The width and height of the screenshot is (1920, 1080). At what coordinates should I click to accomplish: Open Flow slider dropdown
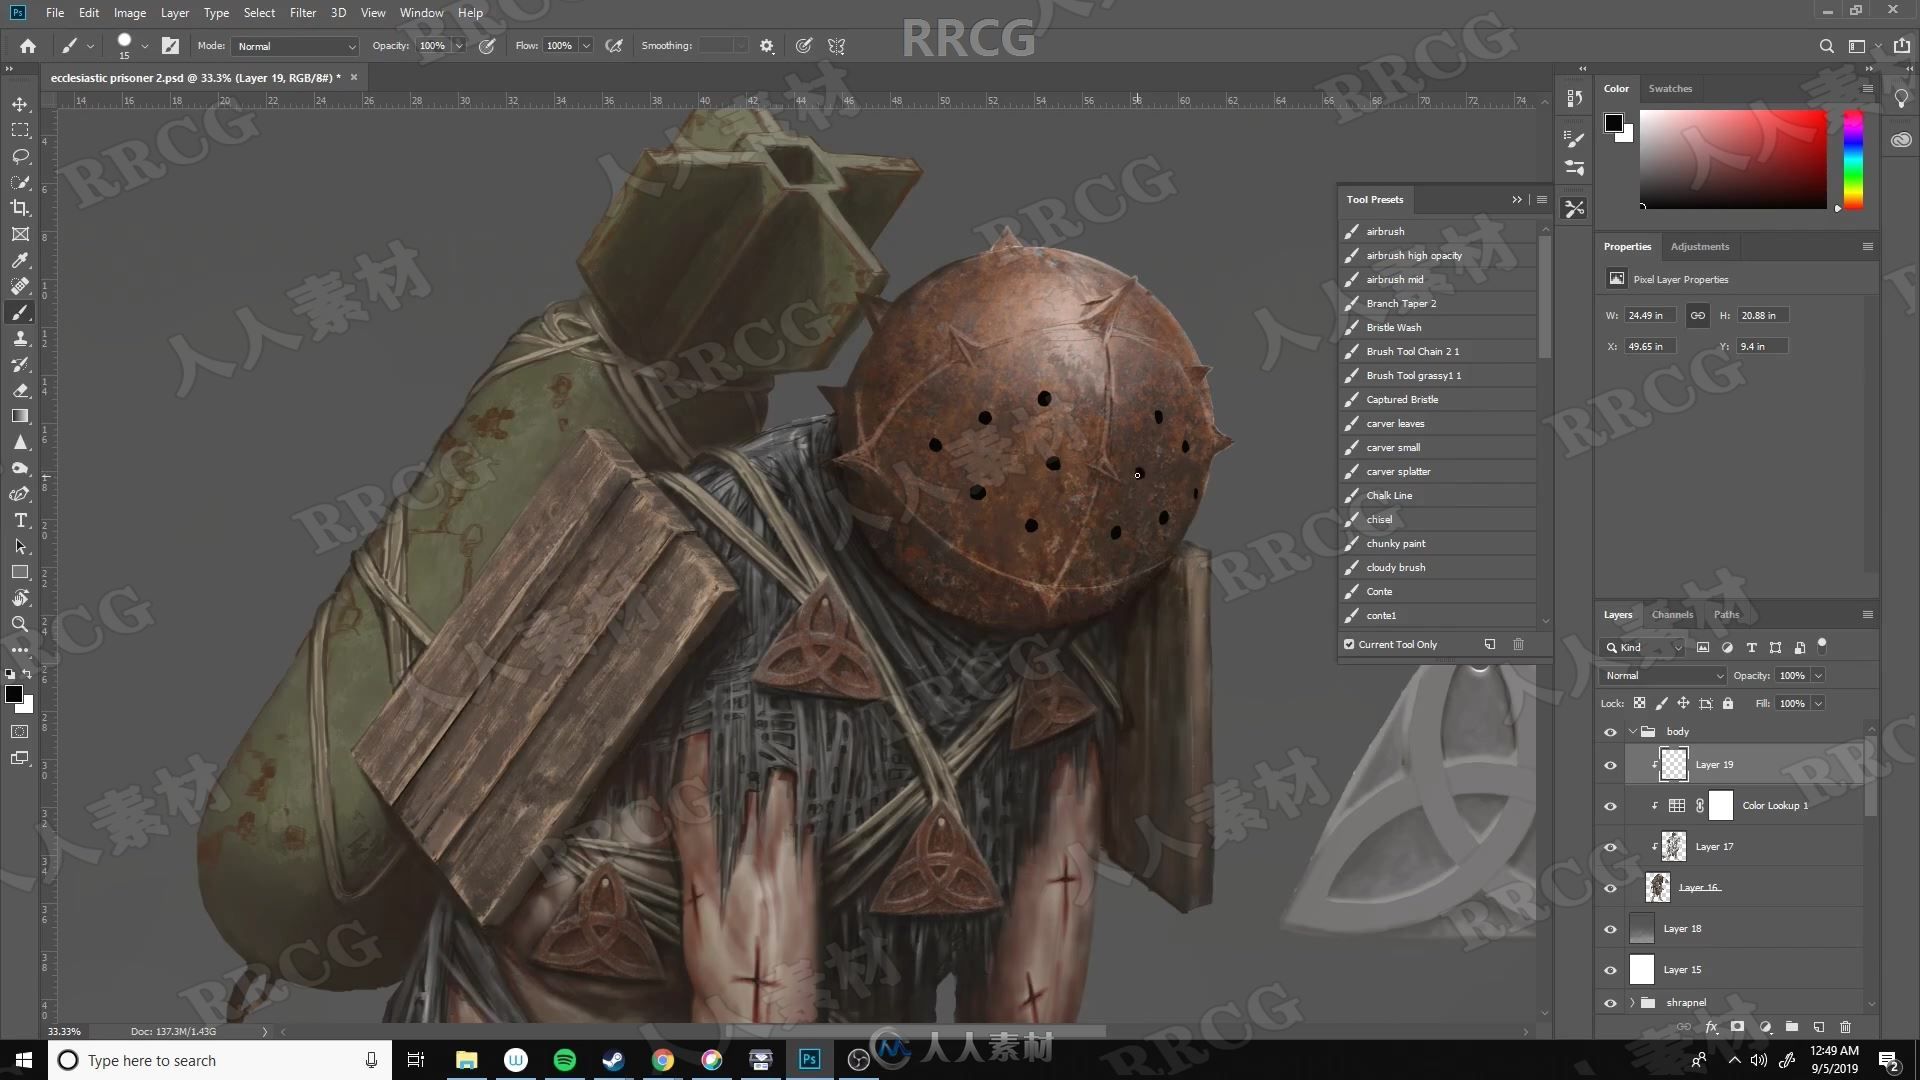point(586,46)
